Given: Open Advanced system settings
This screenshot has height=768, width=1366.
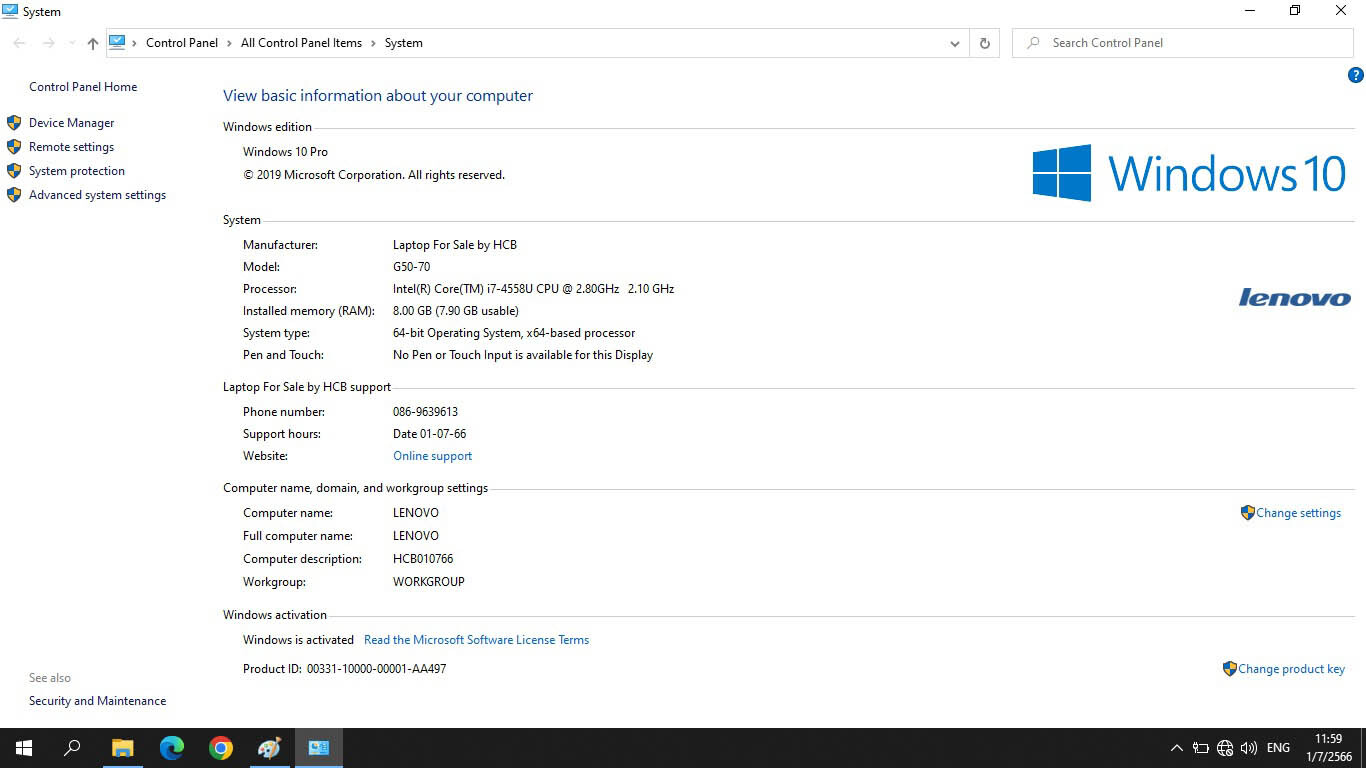Looking at the screenshot, I should point(97,195).
